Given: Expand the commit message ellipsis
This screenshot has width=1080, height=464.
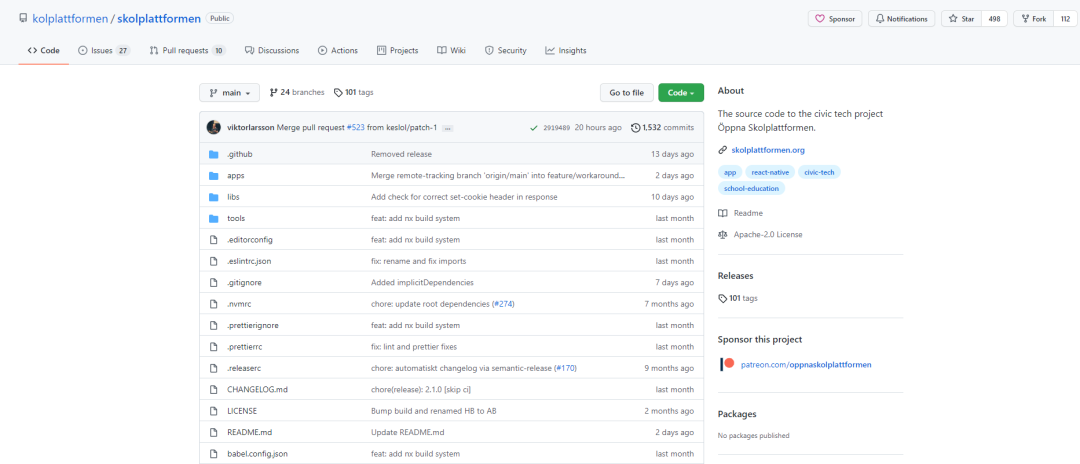Looking at the screenshot, I should pyautogui.click(x=448, y=128).
